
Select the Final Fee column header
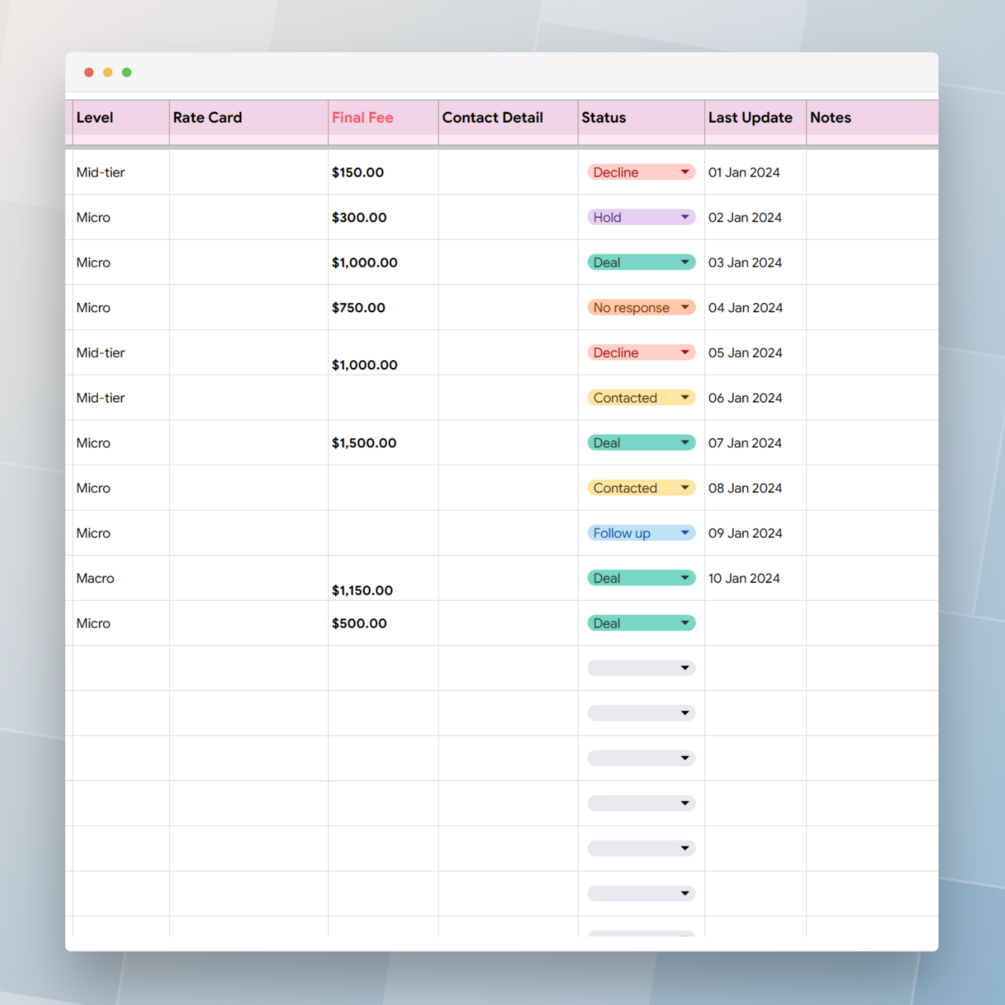coord(383,118)
